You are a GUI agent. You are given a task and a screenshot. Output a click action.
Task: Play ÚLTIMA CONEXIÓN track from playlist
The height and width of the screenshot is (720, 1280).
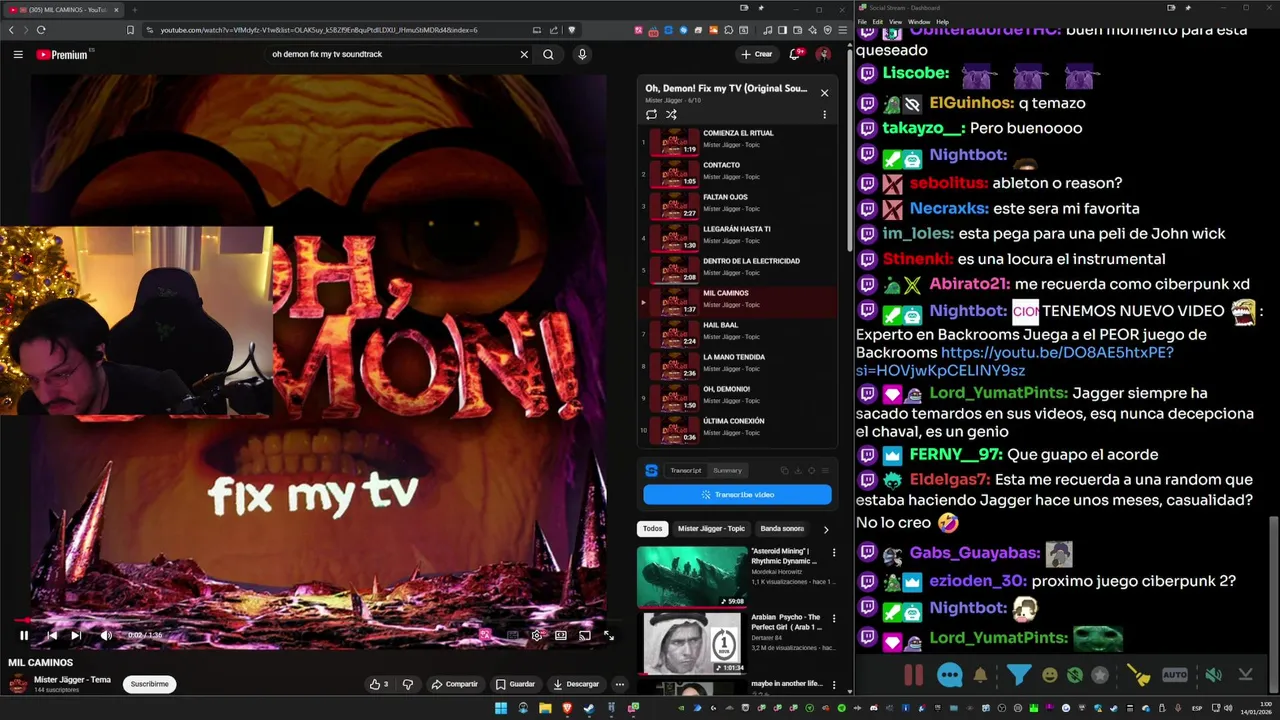pyautogui.click(x=738, y=429)
